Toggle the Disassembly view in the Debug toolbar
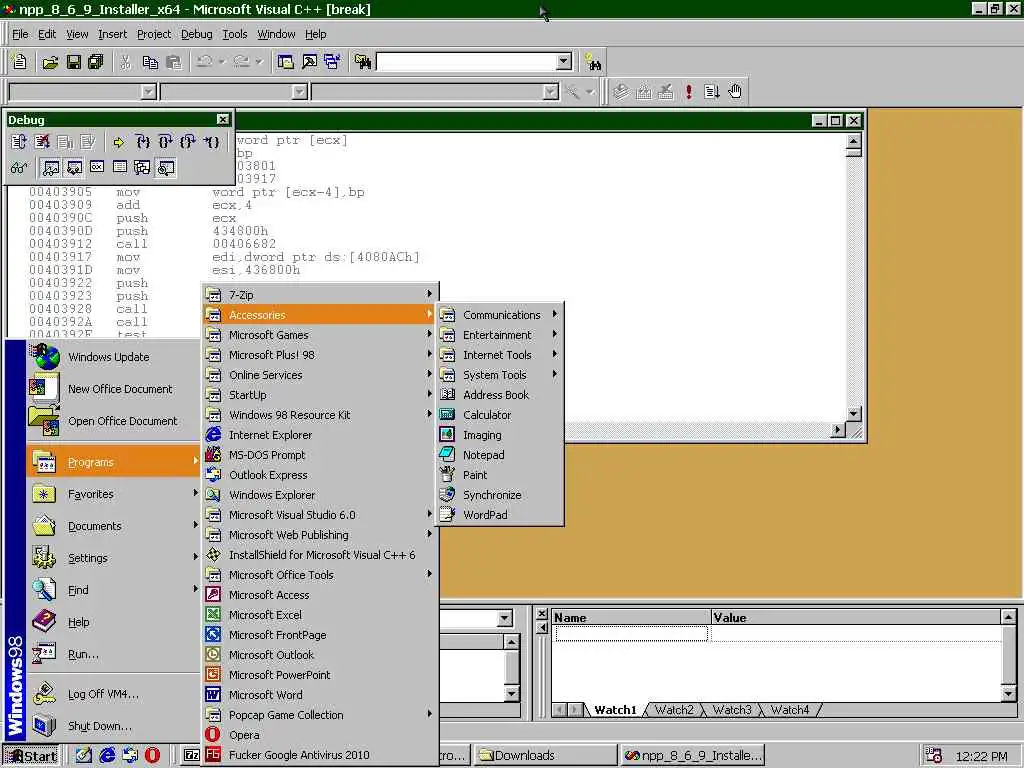Image resolution: width=1024 pixels, height=768 pixels. click(x=166, y=168)
